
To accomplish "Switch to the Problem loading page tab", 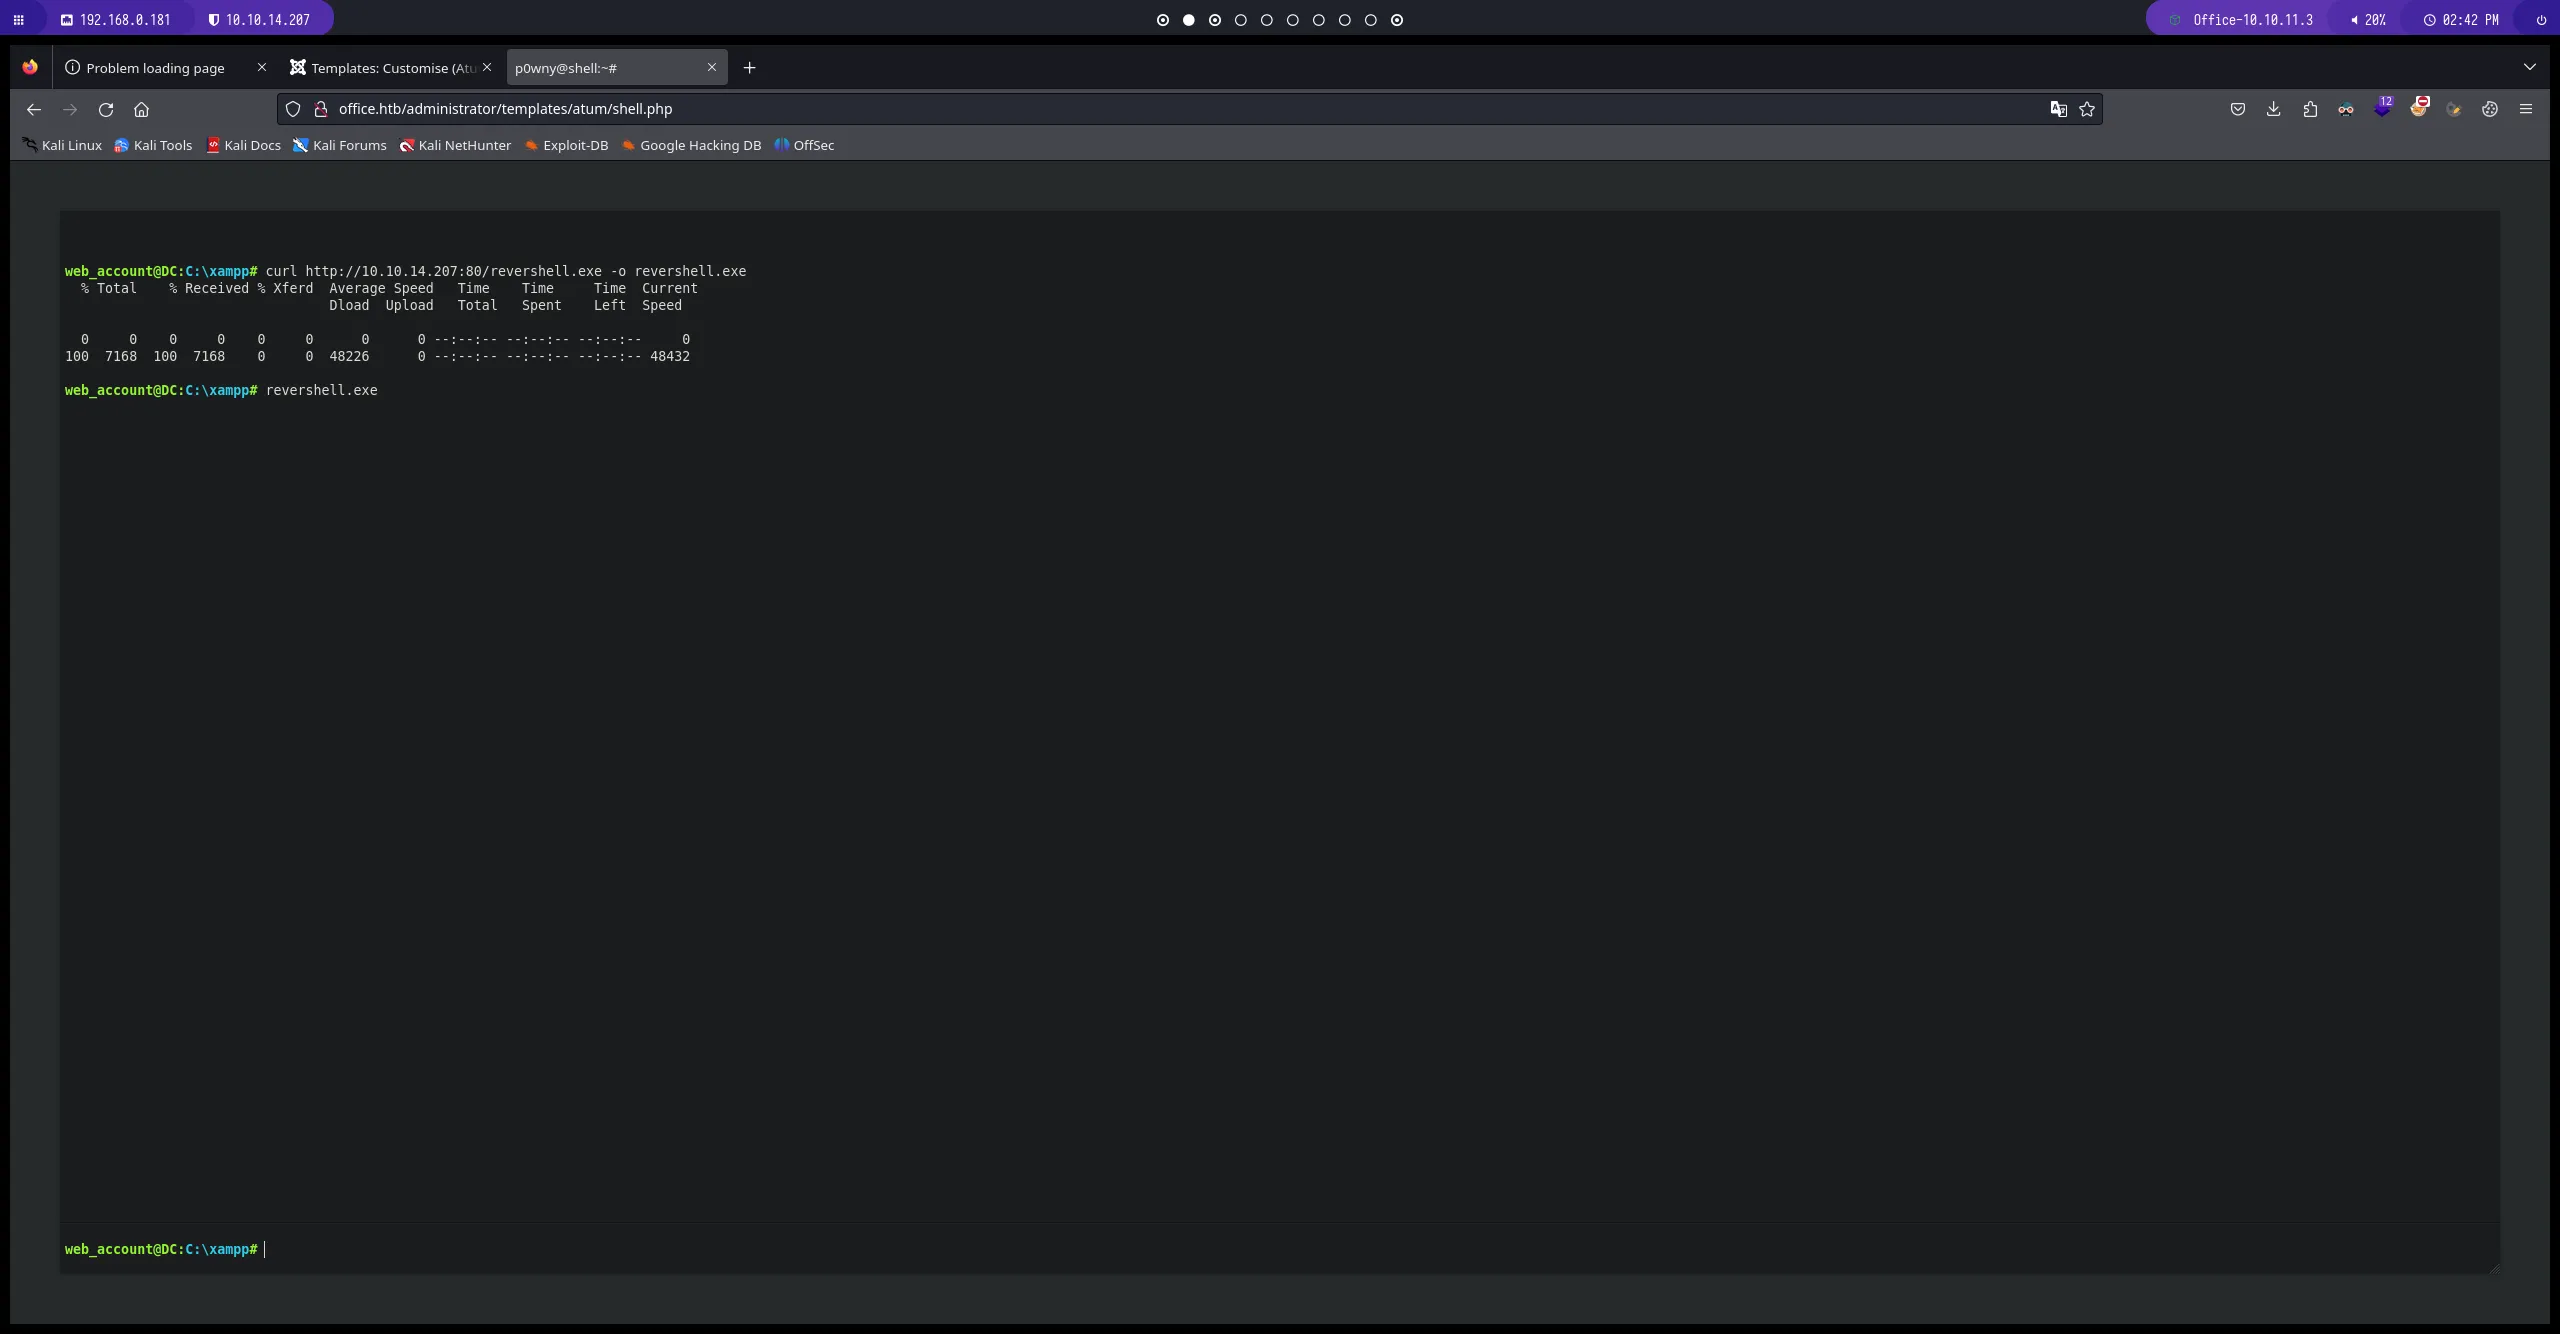I will click(x=155, y=68).
